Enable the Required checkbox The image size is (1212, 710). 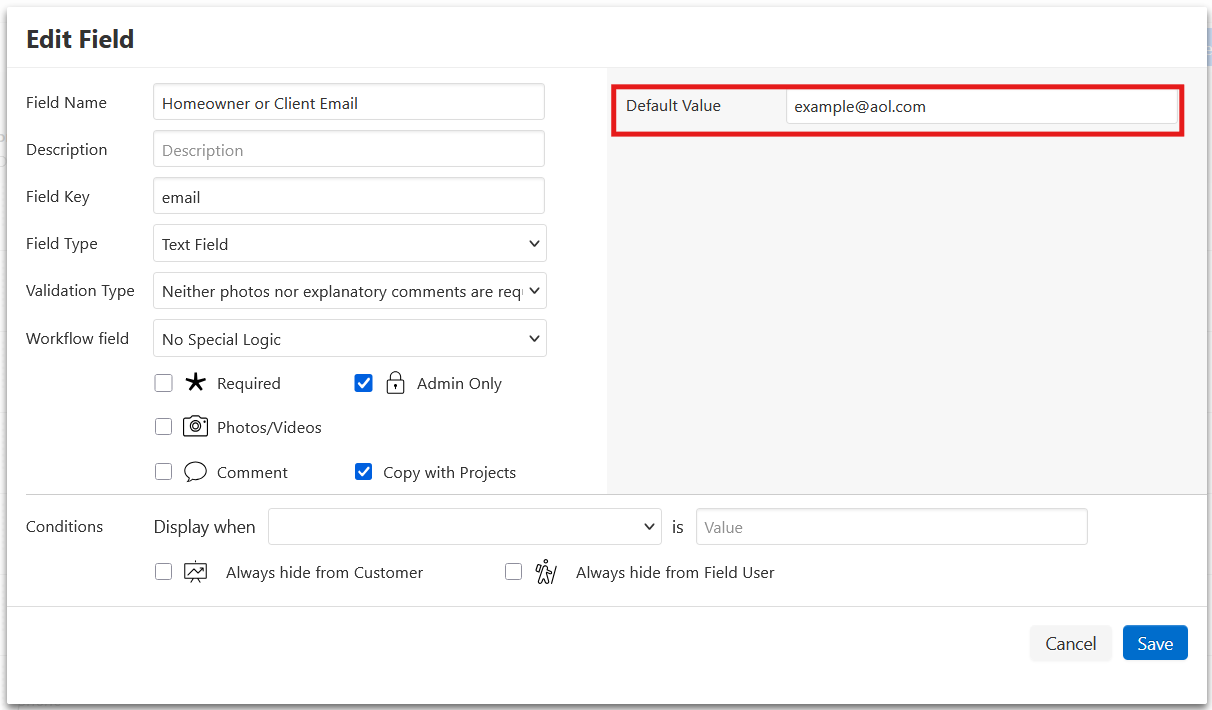(164, 383)
